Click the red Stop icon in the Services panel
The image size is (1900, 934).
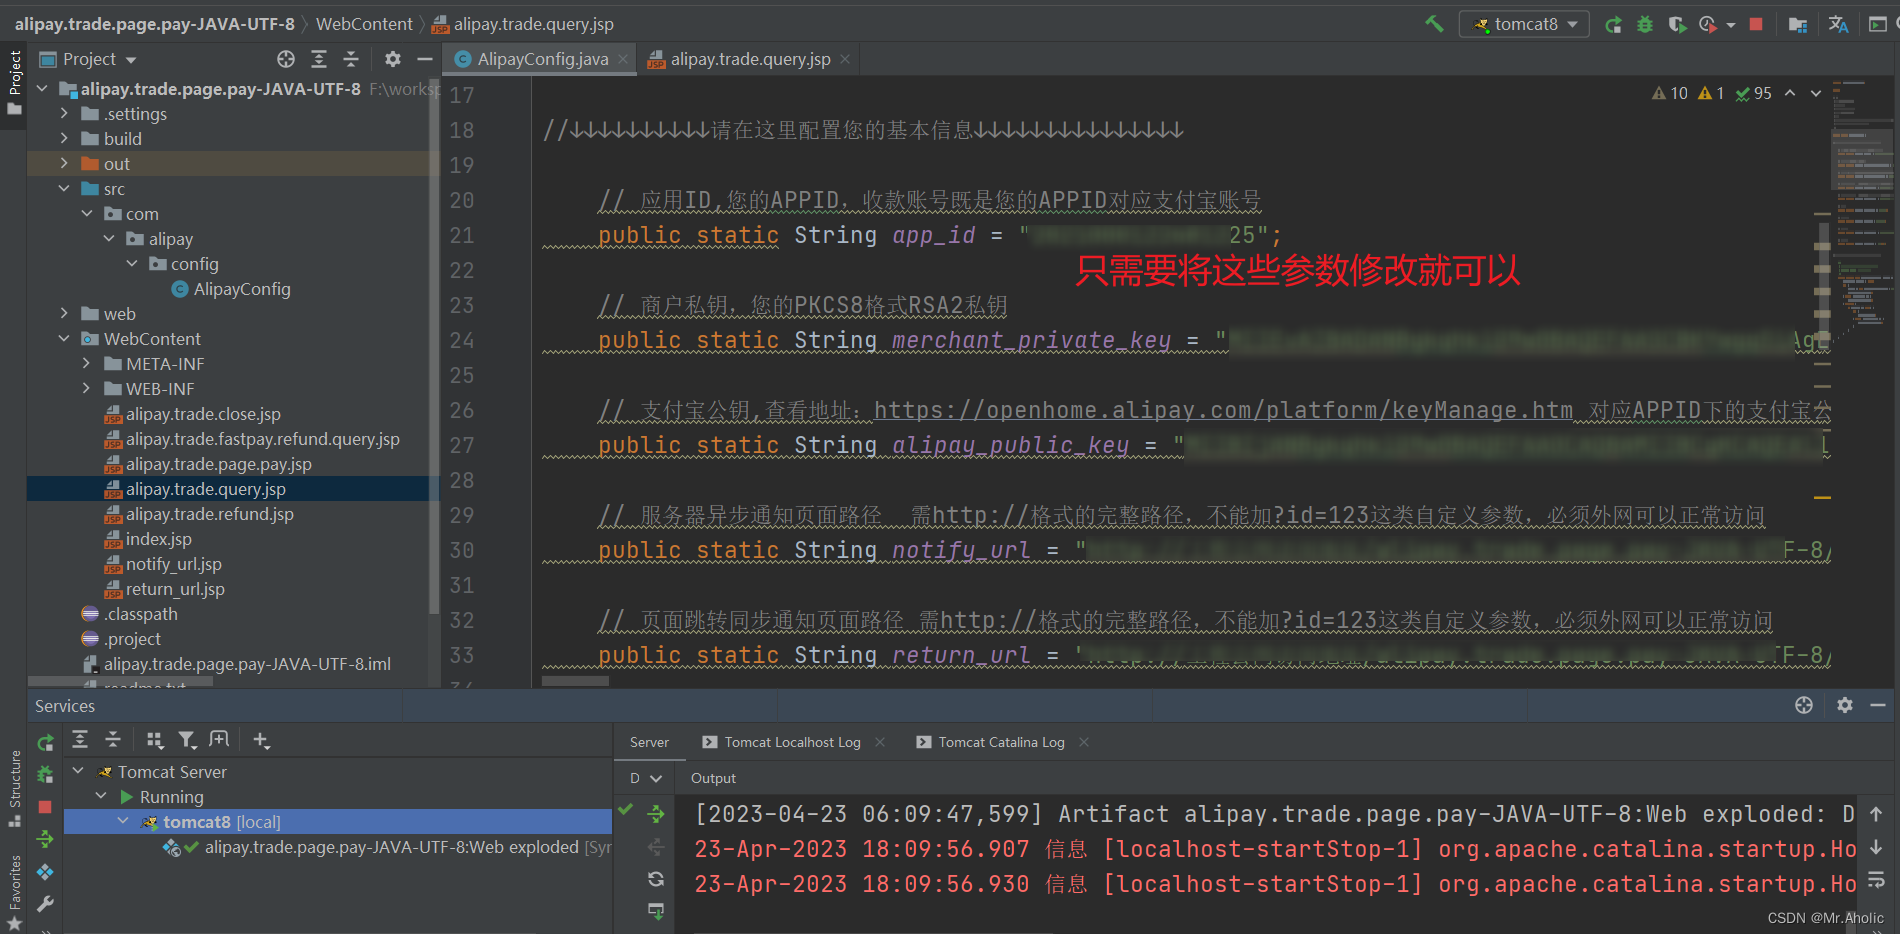(x=45, y=806)
